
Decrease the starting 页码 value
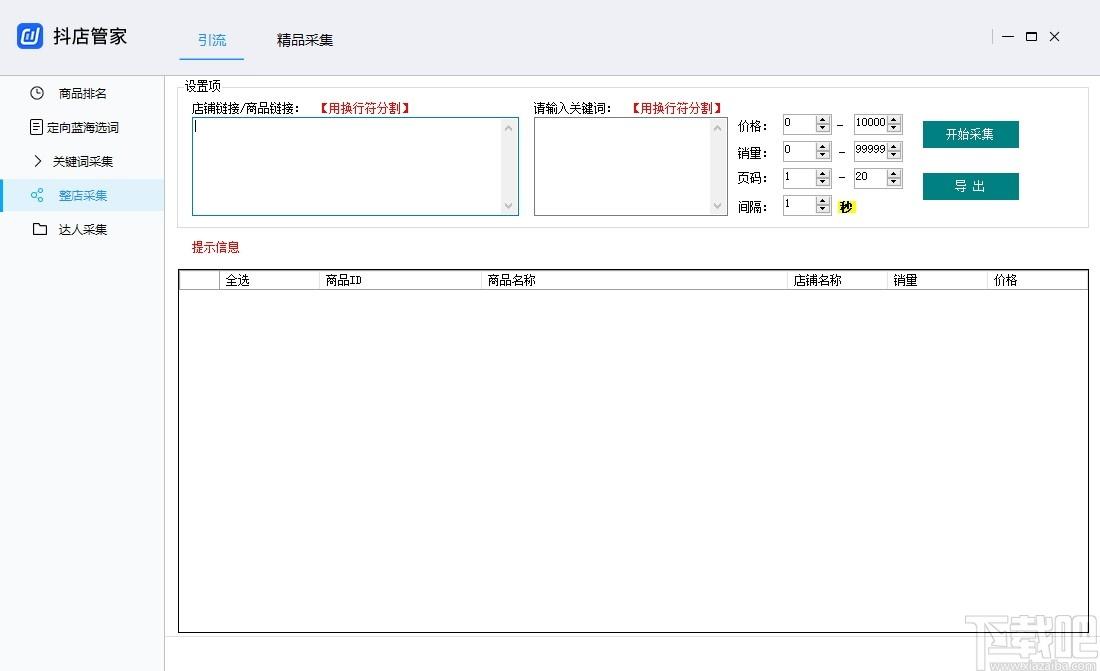click(823, 182)
